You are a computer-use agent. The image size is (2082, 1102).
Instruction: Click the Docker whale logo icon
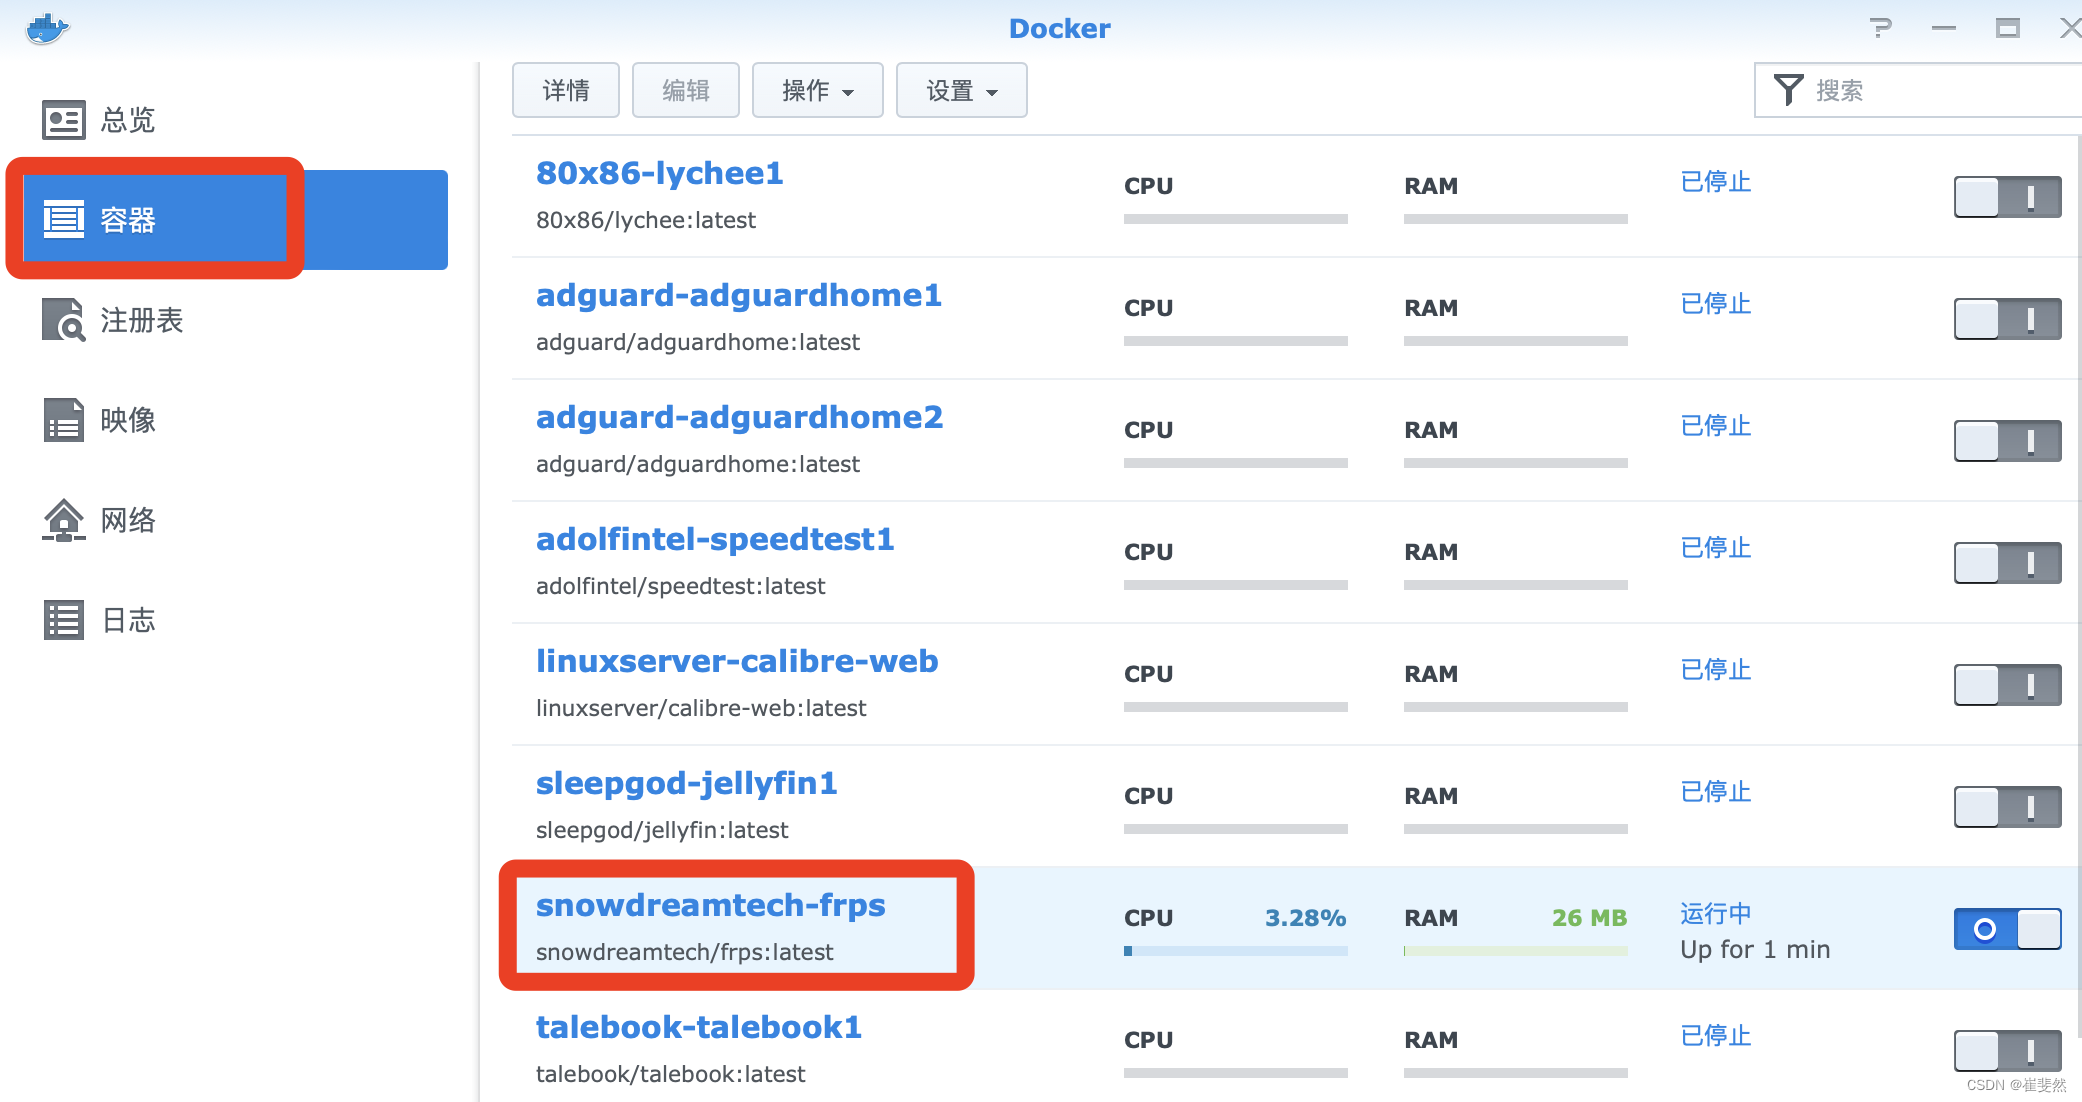(x=47, y=28)
